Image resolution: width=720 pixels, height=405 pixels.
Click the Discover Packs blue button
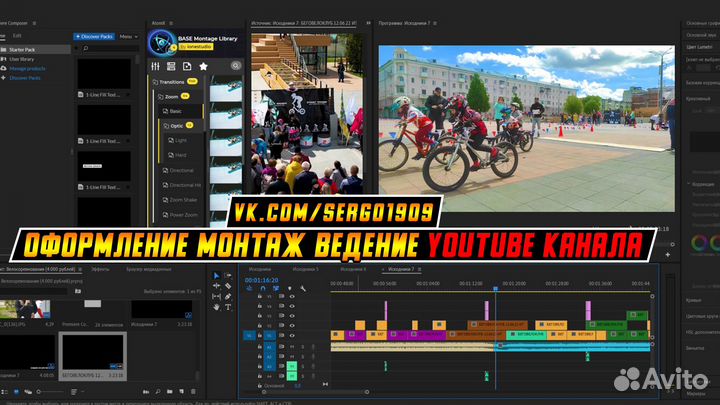(94, 36)
